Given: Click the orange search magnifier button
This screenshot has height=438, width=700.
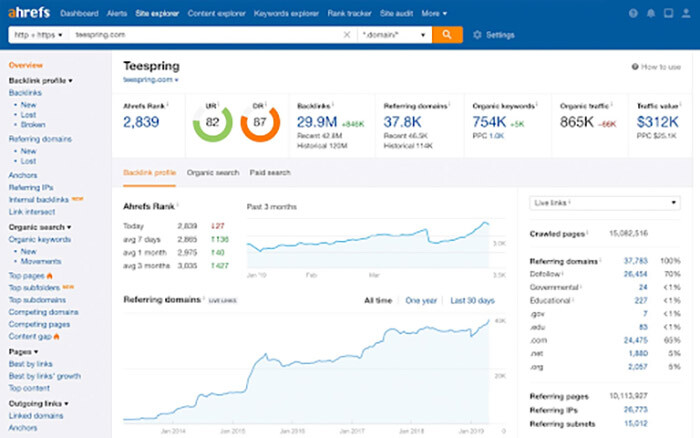Looking at the screenshot, I should pyautogui.click(x=447, y=34).
